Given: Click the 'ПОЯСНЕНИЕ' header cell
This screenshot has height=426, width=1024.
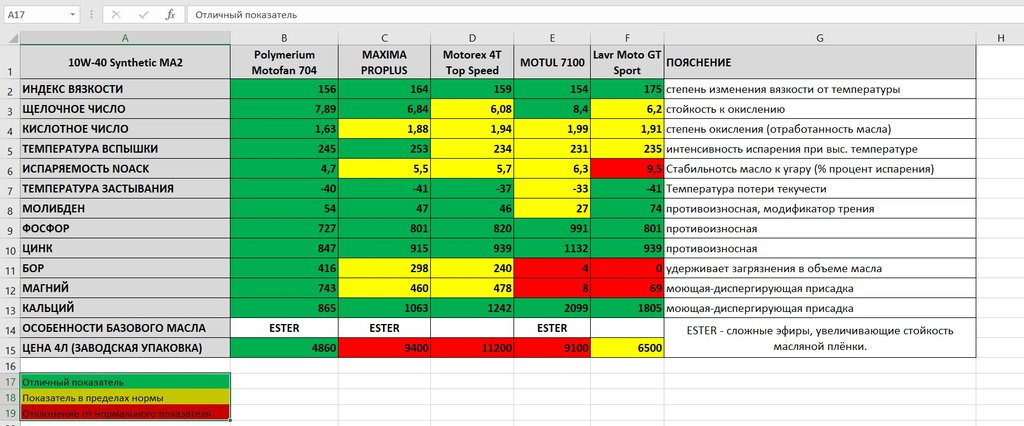Looking at the screenshot, I should 820,62.
